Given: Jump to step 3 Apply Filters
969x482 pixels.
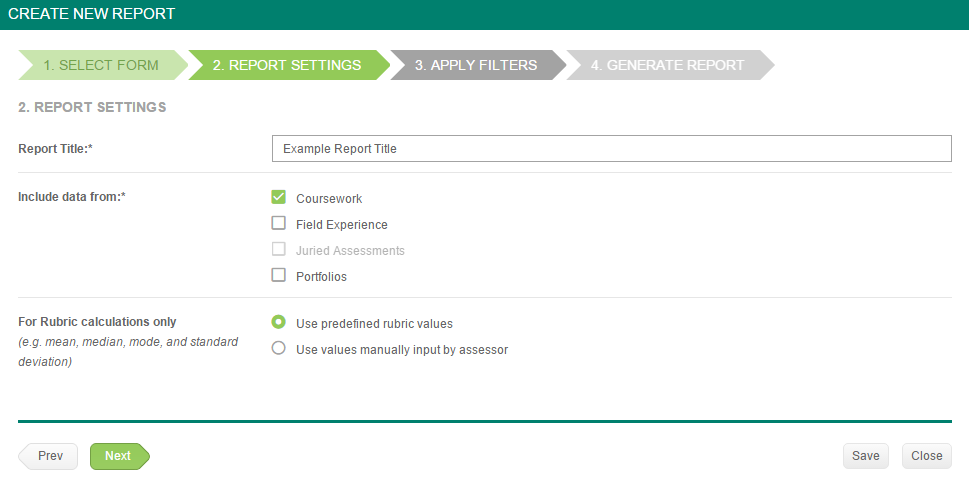Looking at the screenshot, I should point(476,65).
